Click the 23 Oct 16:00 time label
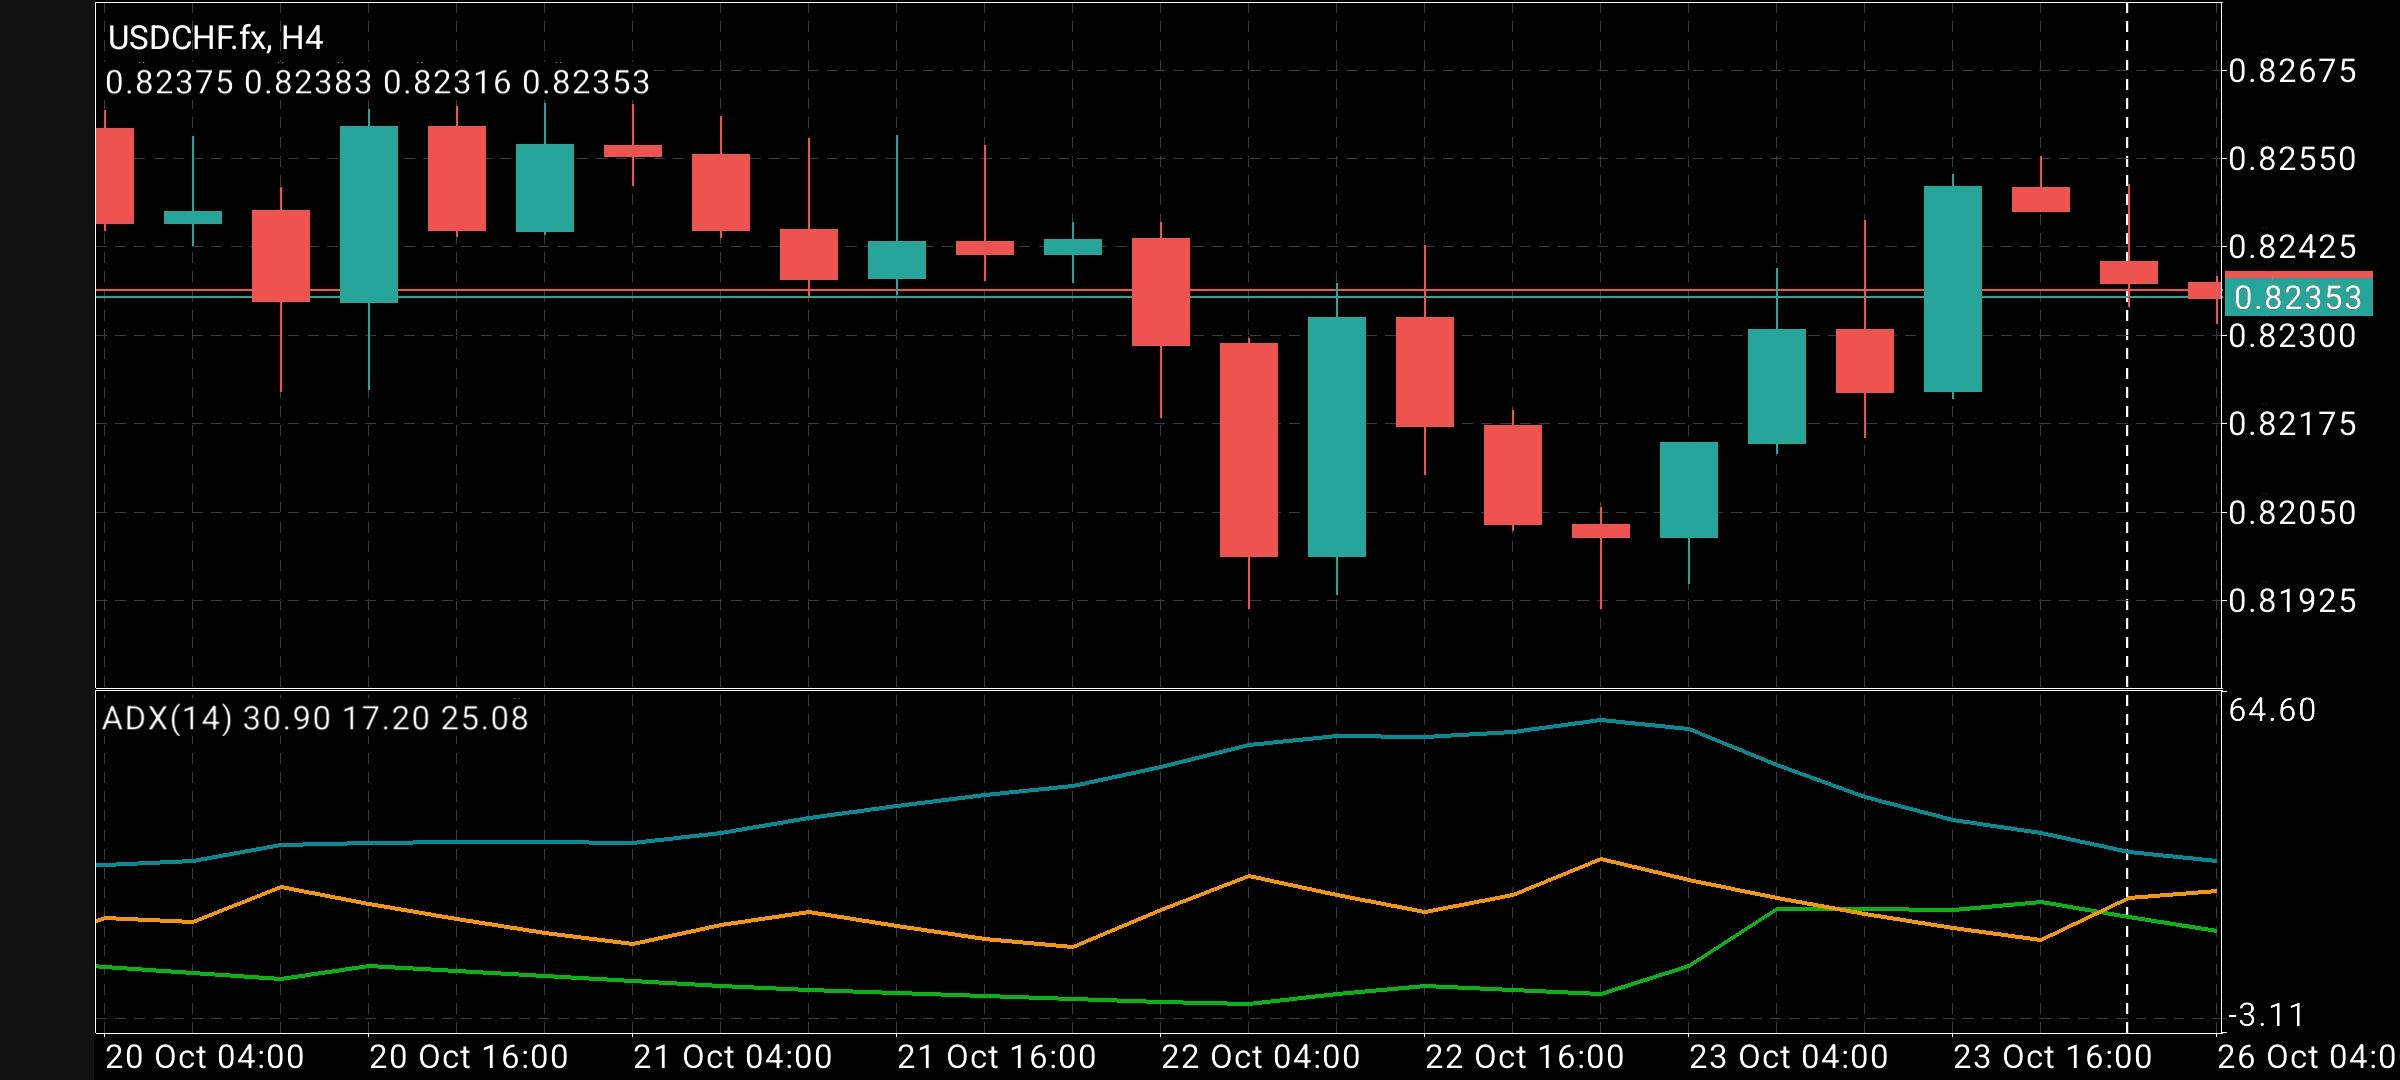2400x1080 pixels. tap(2052, 1057)
